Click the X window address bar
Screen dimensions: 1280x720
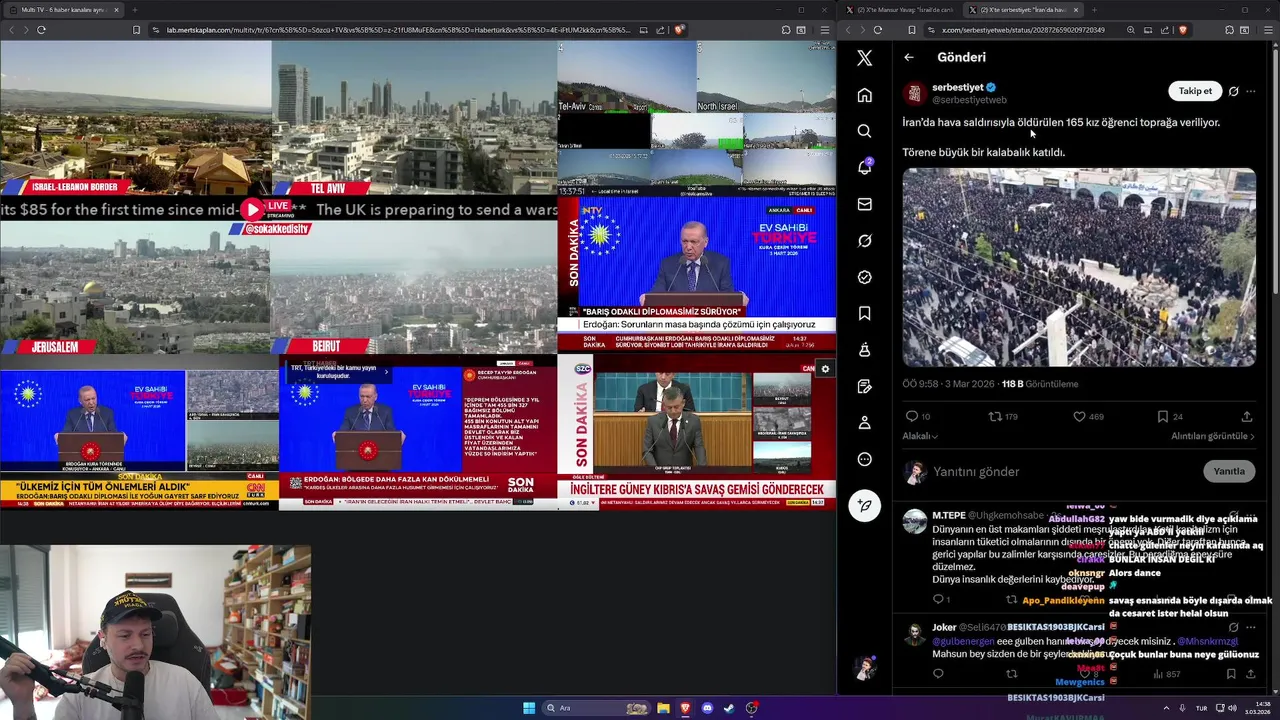1023,30
